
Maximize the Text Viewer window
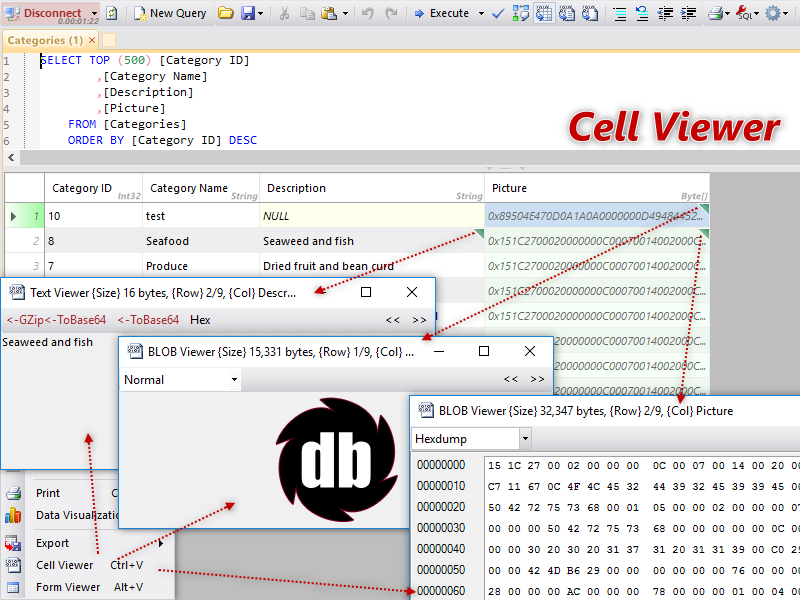[366, 292]
